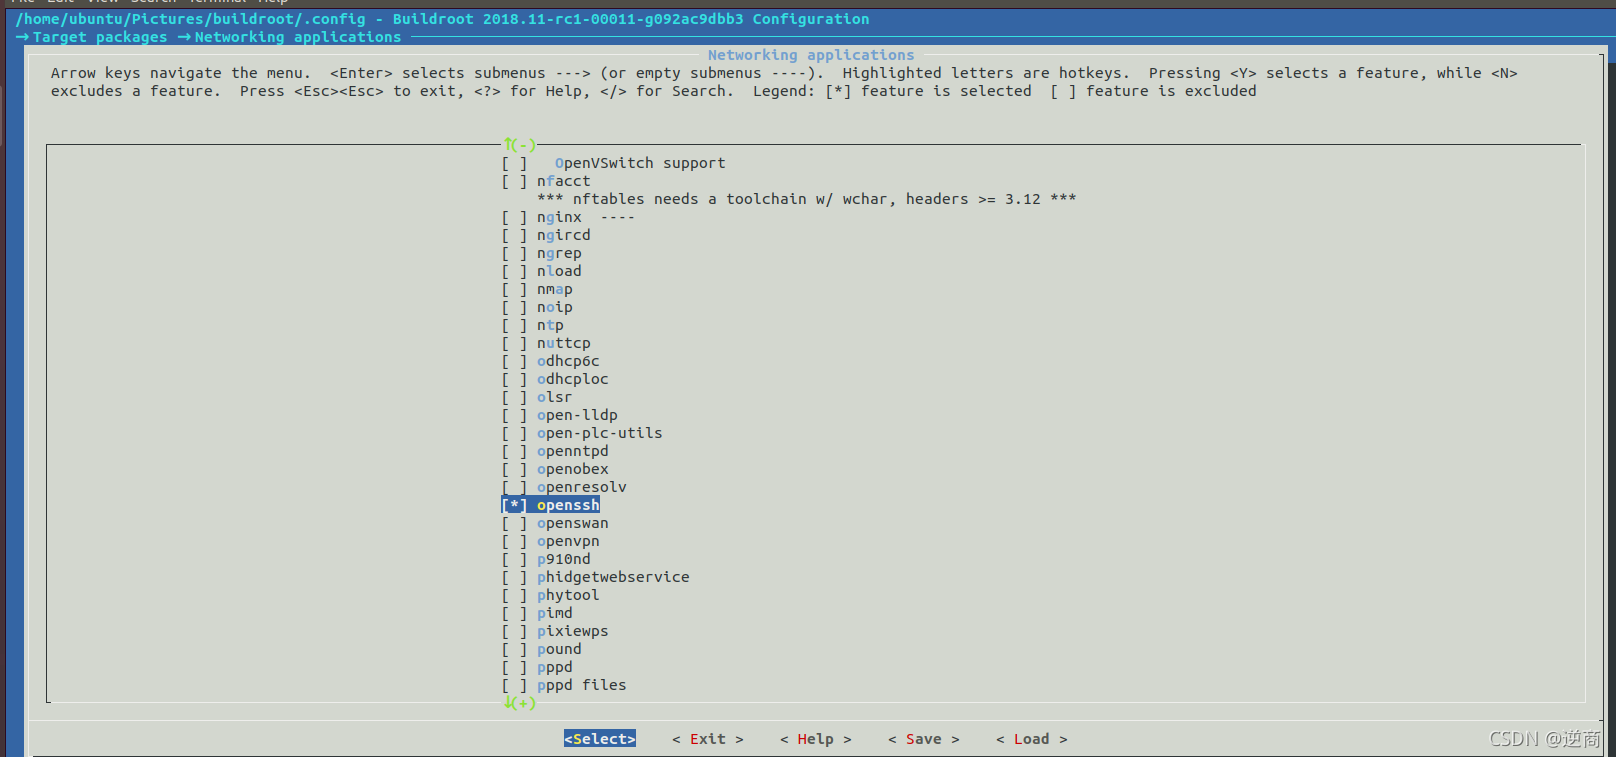Toggle the pppd checkbox
Image resolution: width=1616 pixels, height=757 pixels.
pyautogui.click(x=514, y=667)
